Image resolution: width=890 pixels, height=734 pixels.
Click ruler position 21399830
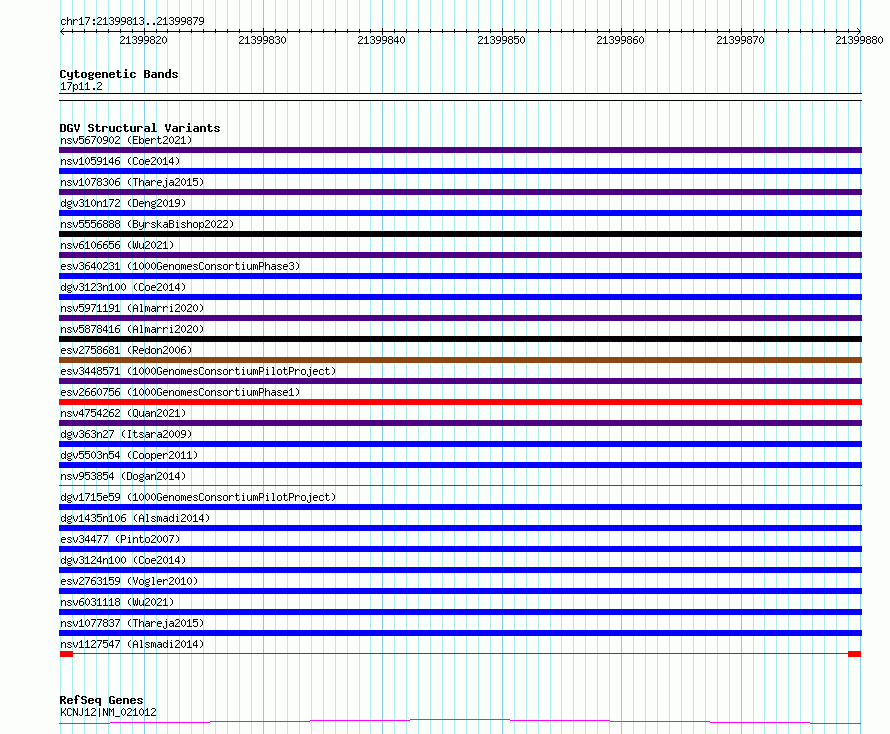coord(263,40)
